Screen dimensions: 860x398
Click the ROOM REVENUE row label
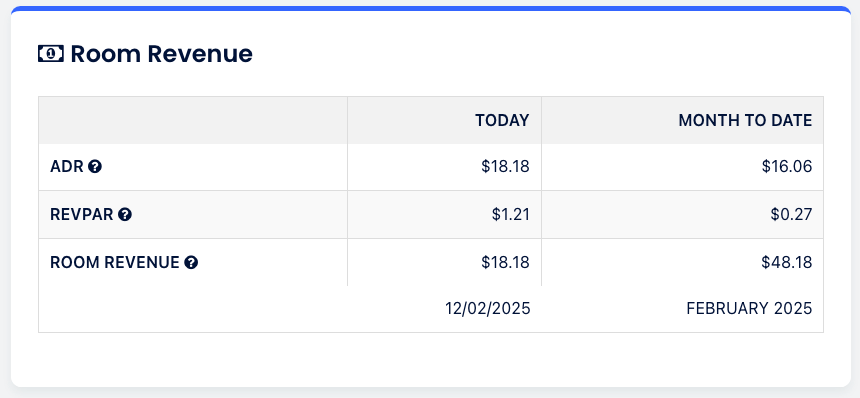coord(115,263)
